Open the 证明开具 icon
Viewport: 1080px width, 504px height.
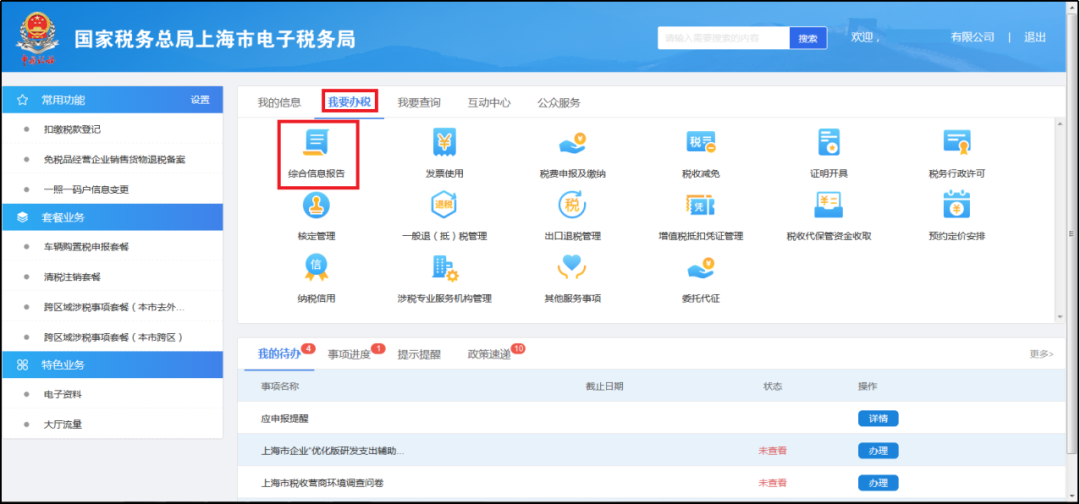829,143
